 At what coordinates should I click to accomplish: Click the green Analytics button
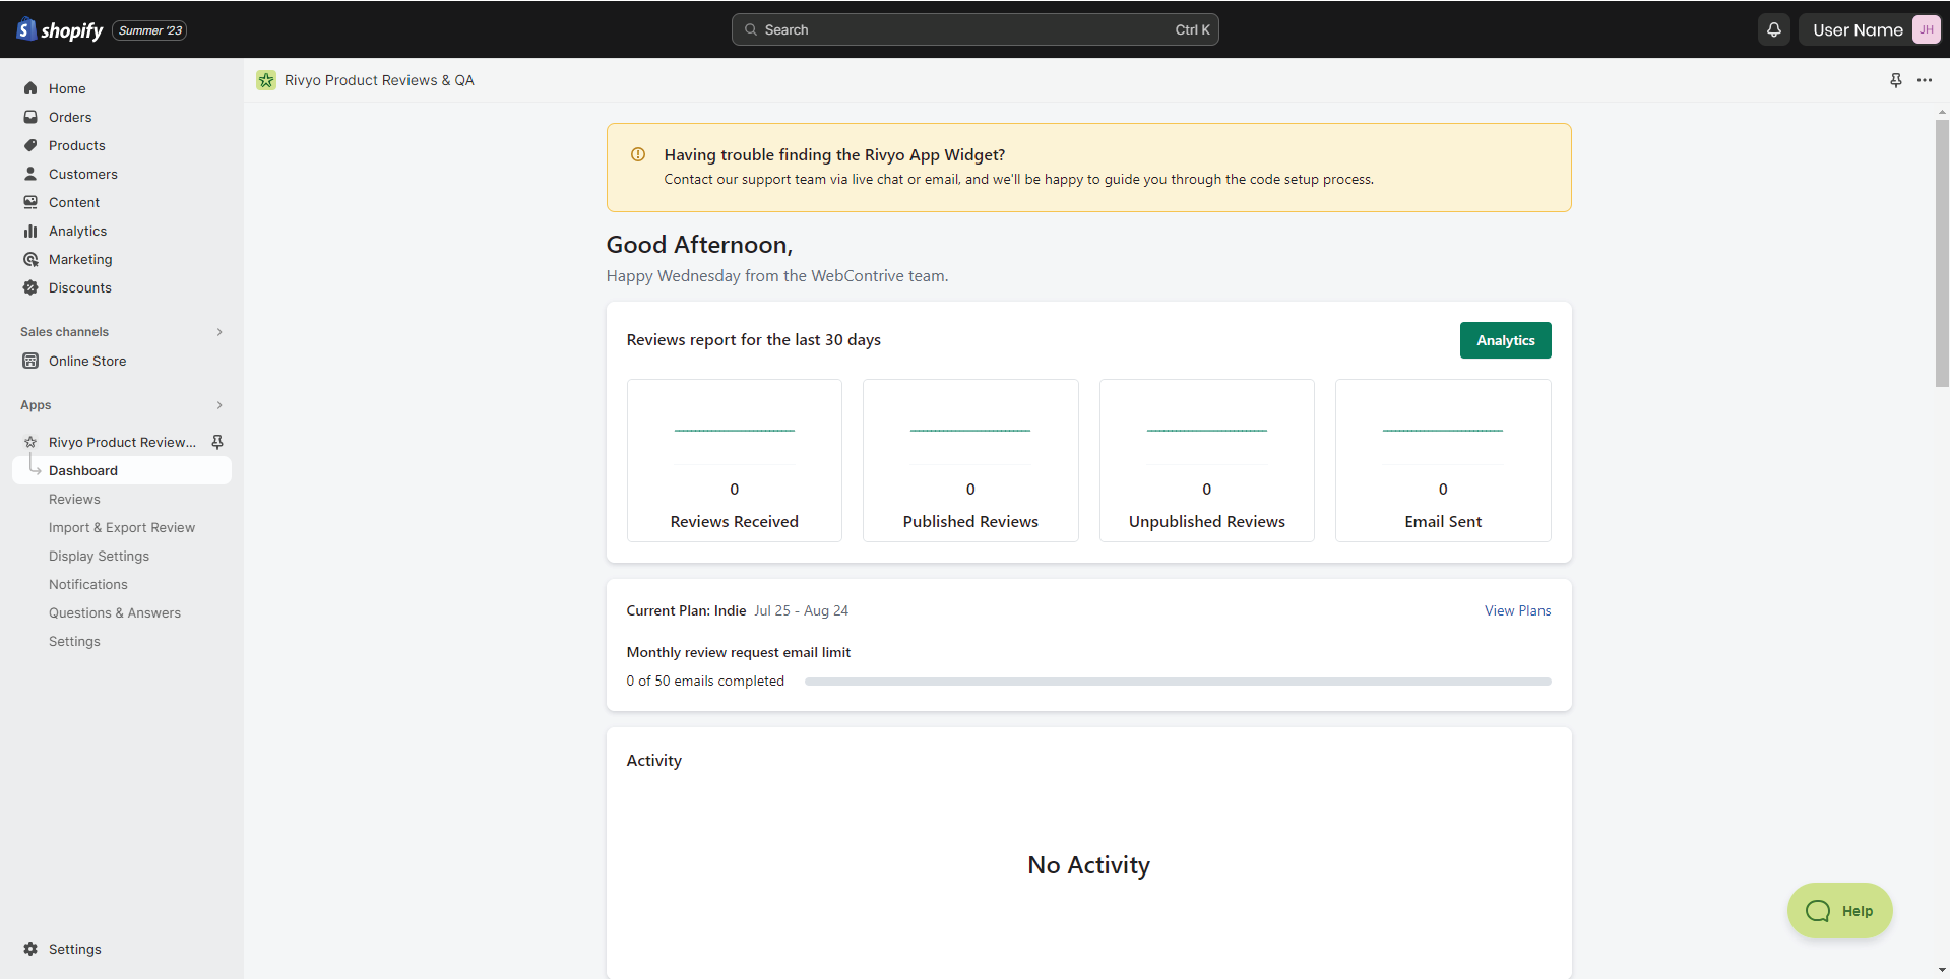click(1505, 340)
